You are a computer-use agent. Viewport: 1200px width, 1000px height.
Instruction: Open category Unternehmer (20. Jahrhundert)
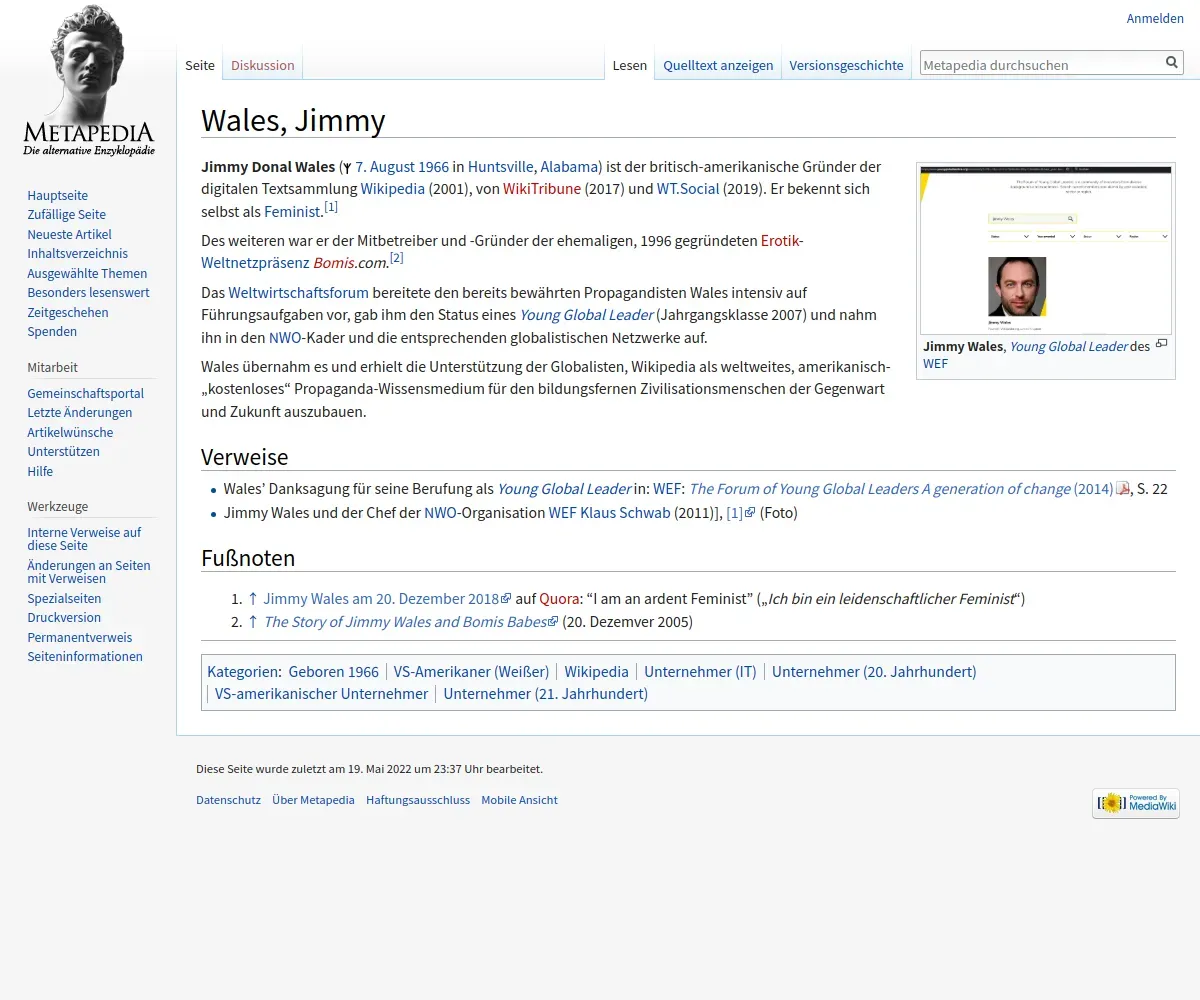pyautogui.click(x=874, y=671)
